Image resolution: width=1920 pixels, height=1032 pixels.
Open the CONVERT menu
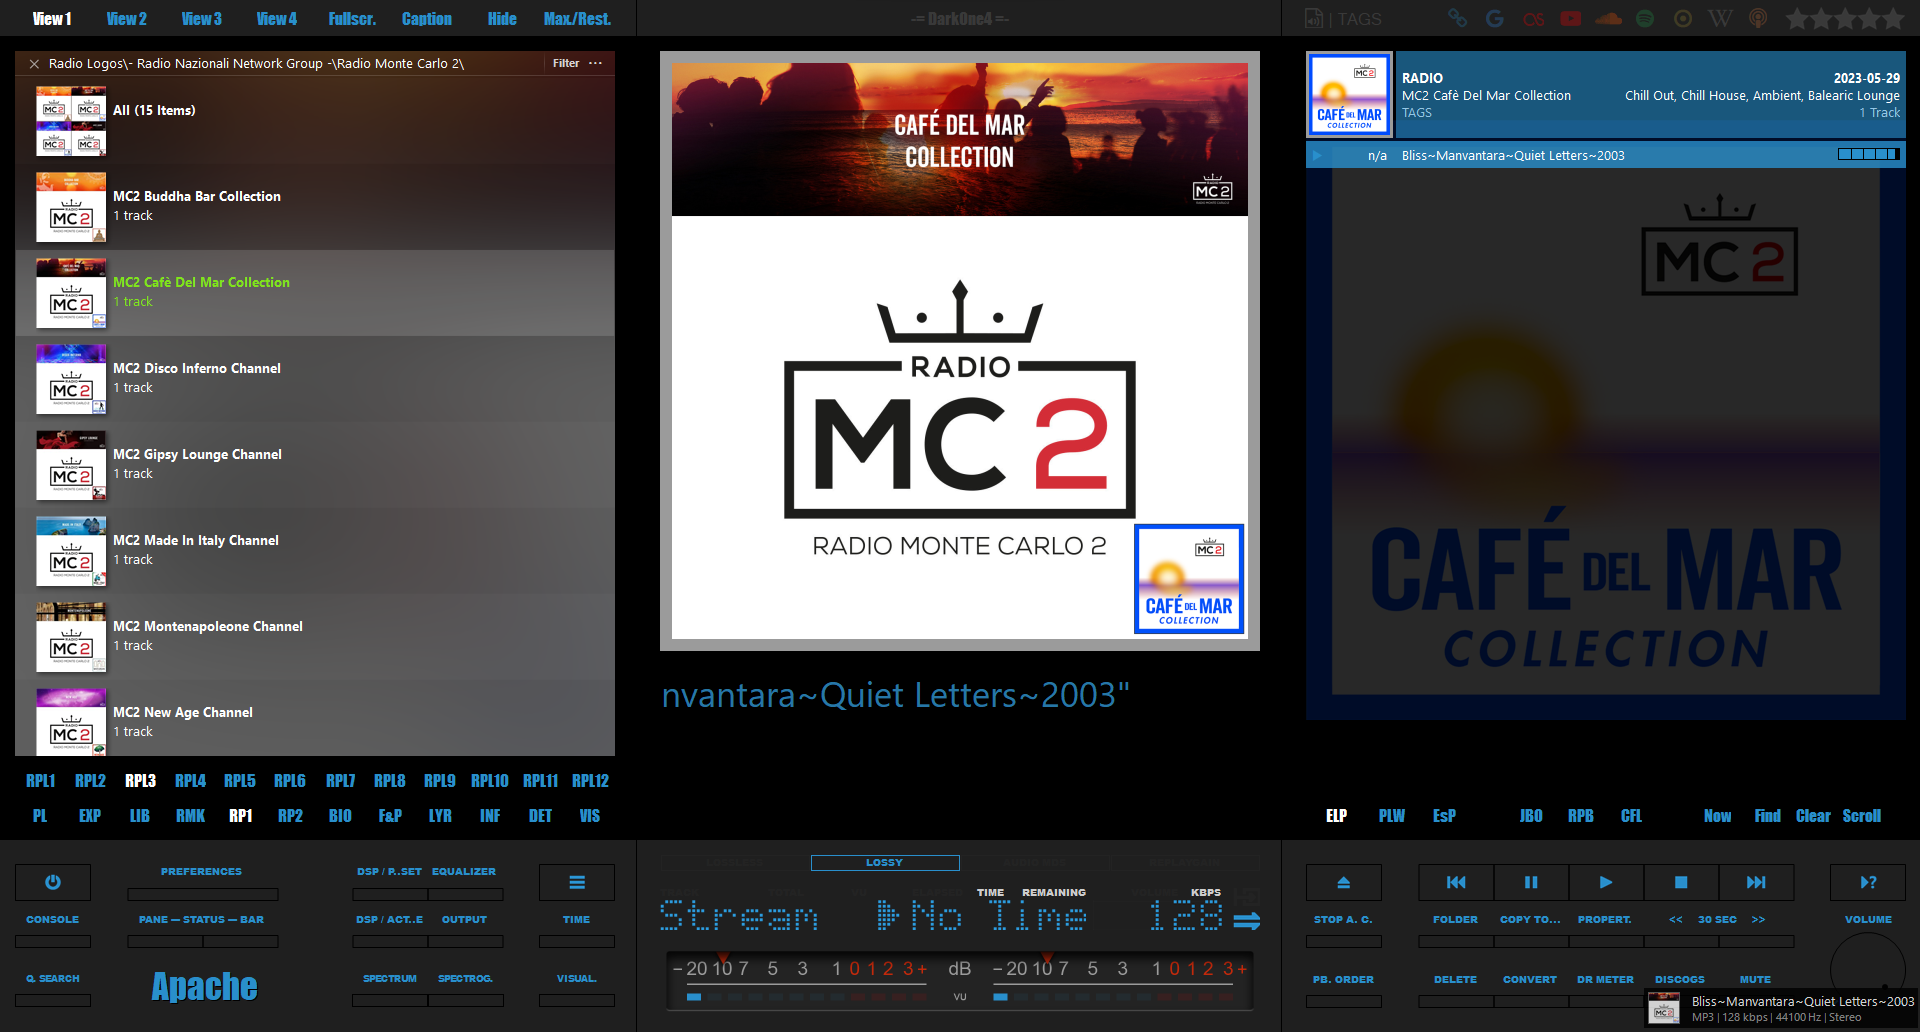click(x=1530, y=980)
